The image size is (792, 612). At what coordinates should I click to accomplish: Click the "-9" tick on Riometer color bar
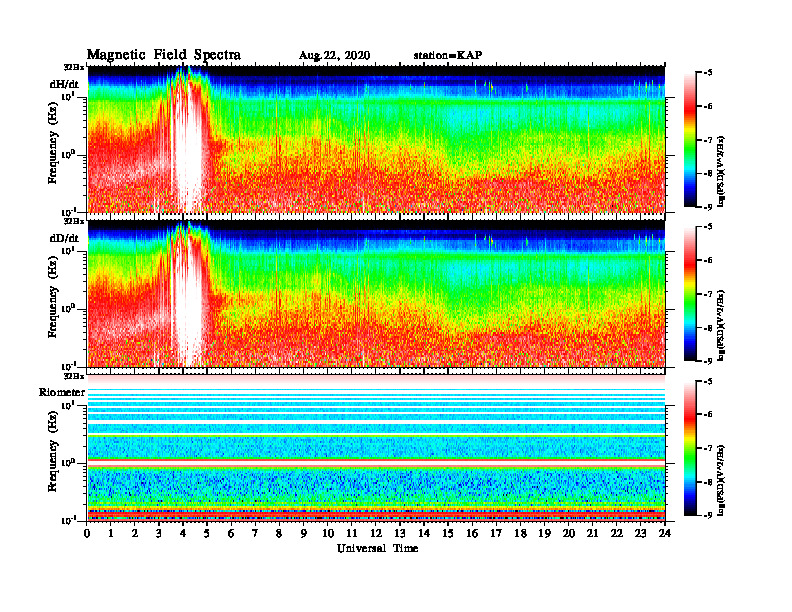coord(708,515)
